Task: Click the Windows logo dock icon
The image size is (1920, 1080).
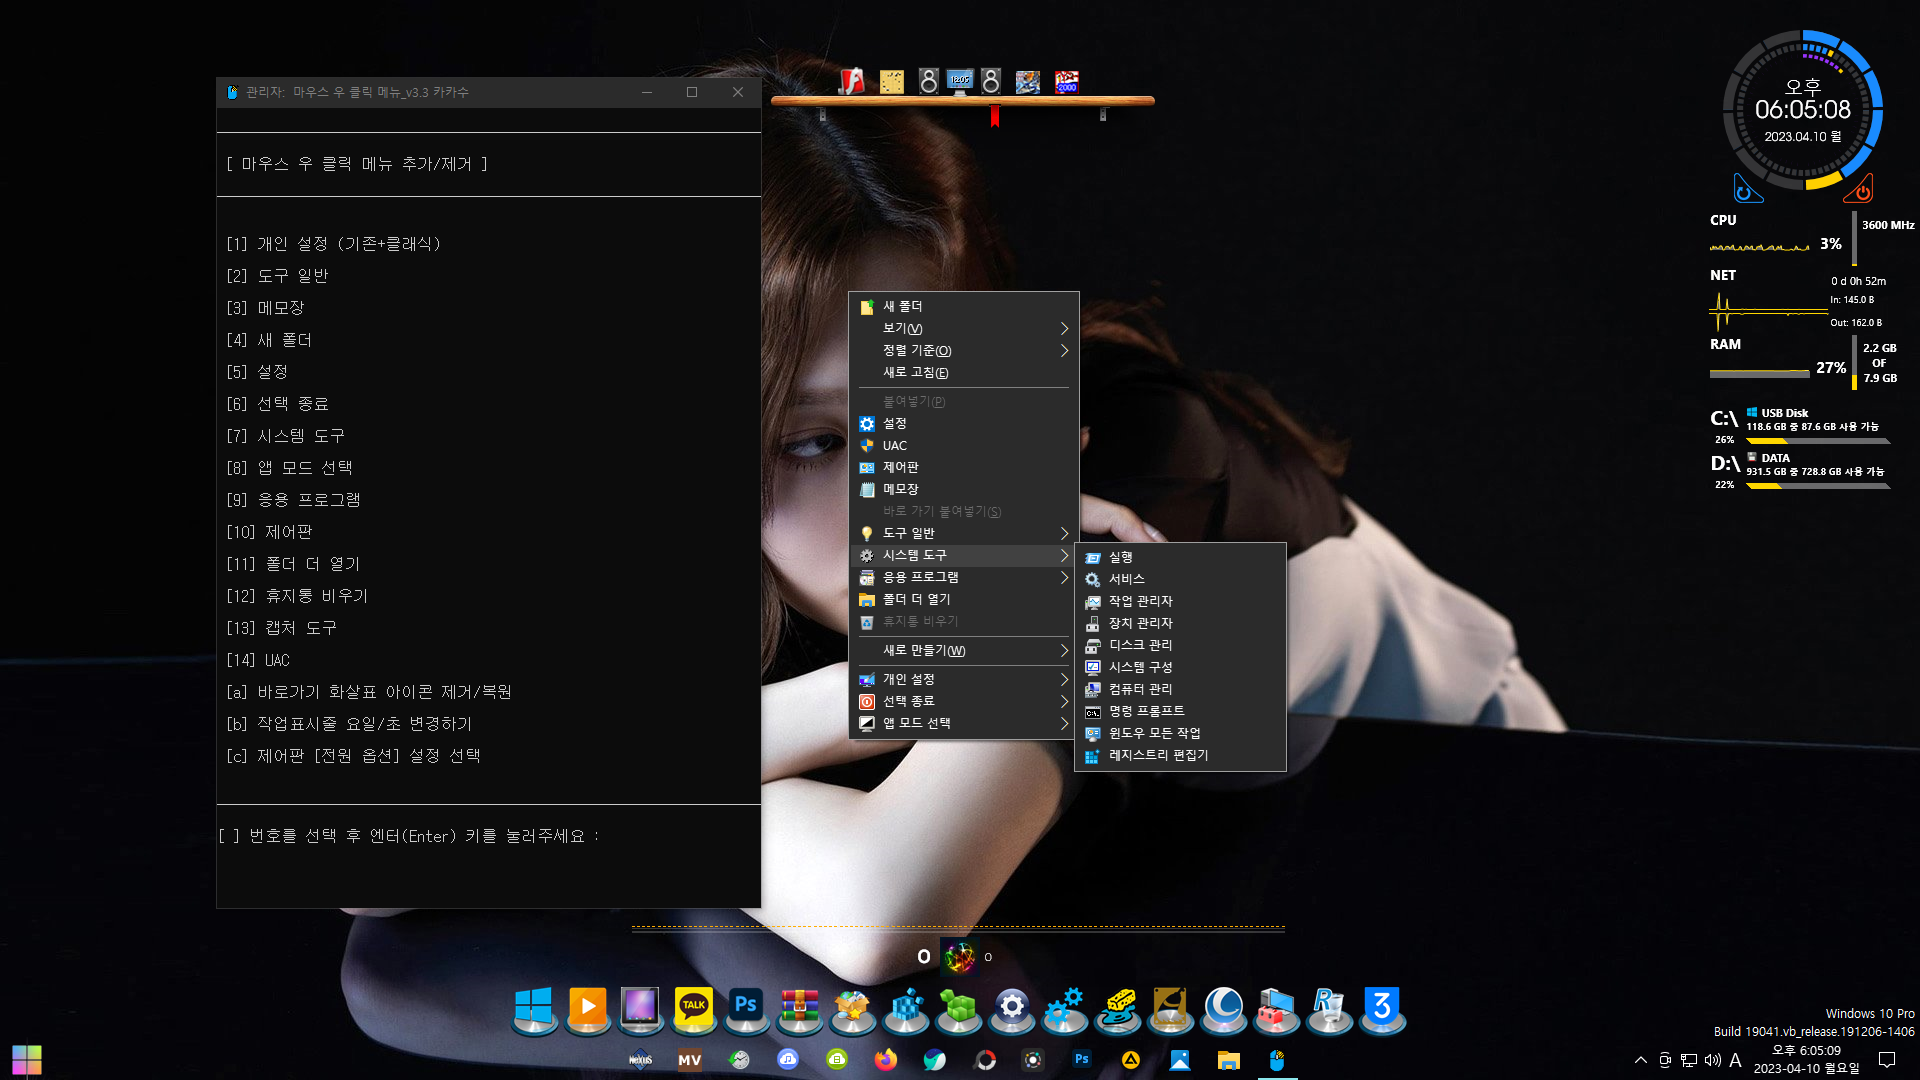Action: click(x=534, y=1008)
